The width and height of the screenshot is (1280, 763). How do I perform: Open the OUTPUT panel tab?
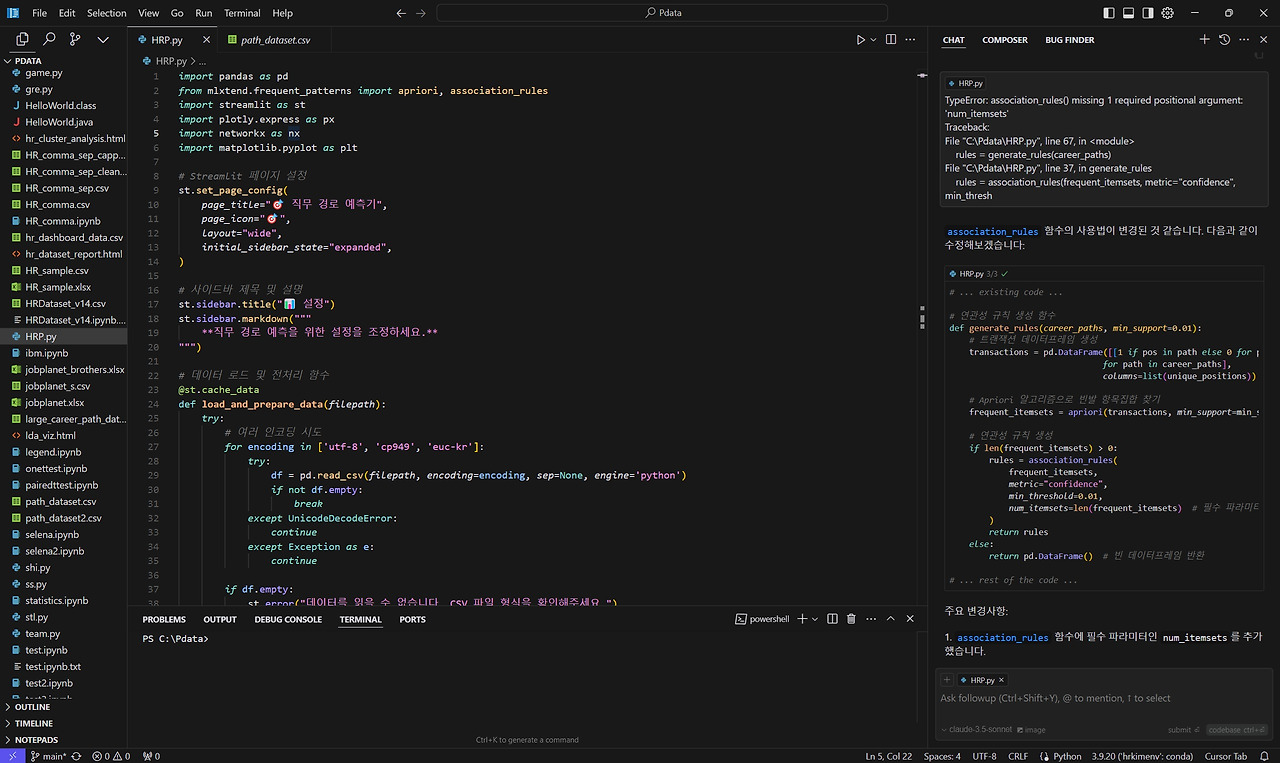(x=220, y=619)
